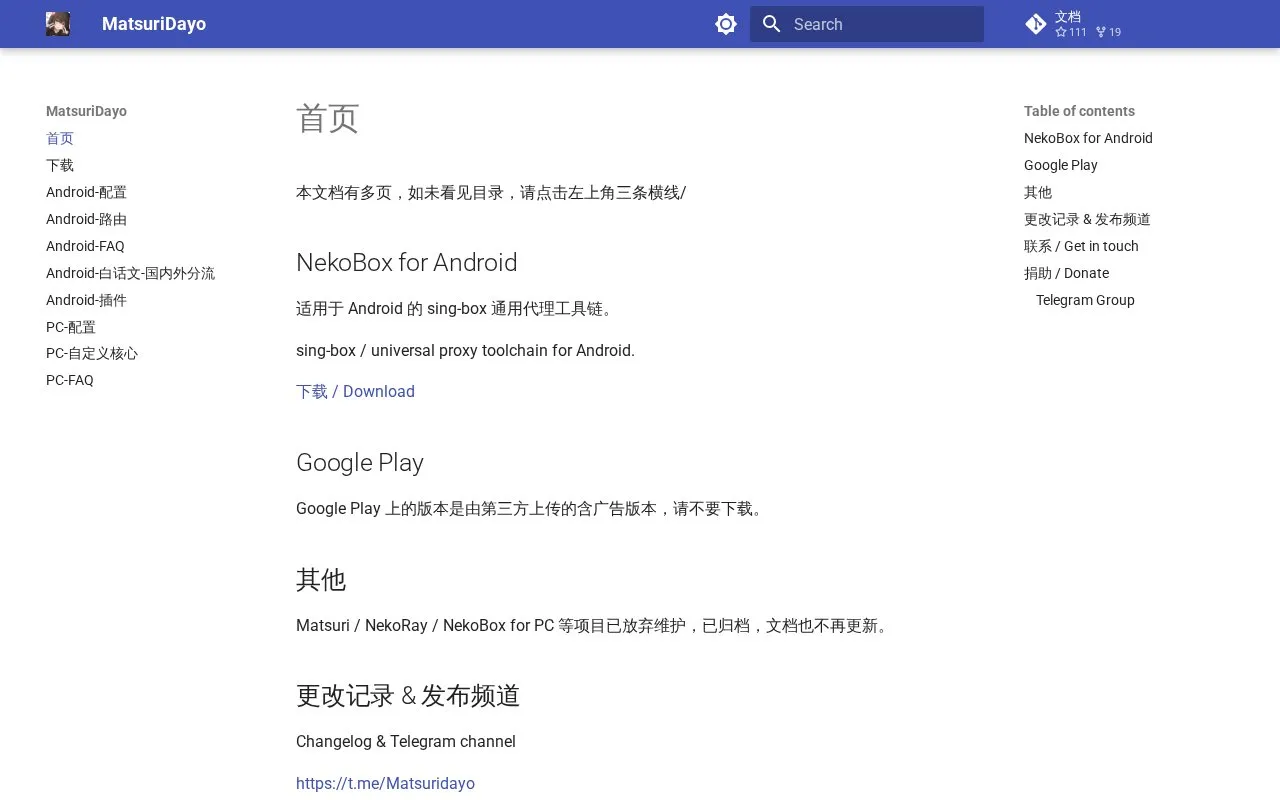Toggle the light/dark theme icon

[x=726, y=24]
